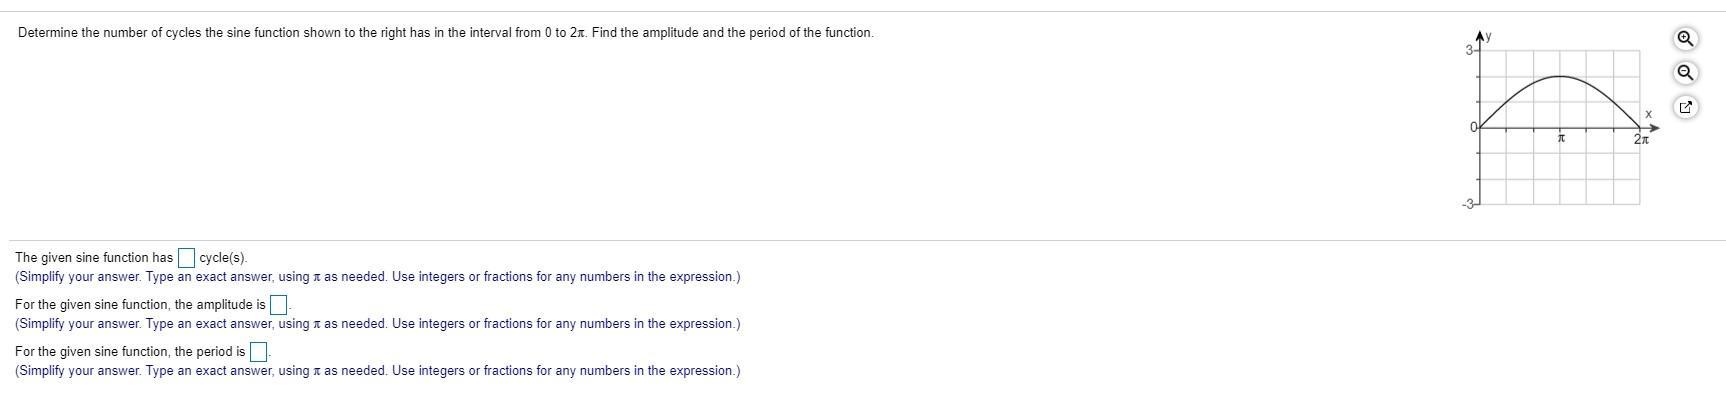Click the sine curve graph image
Screen dimensions: 1726x407
click(x=1561, y=120)
